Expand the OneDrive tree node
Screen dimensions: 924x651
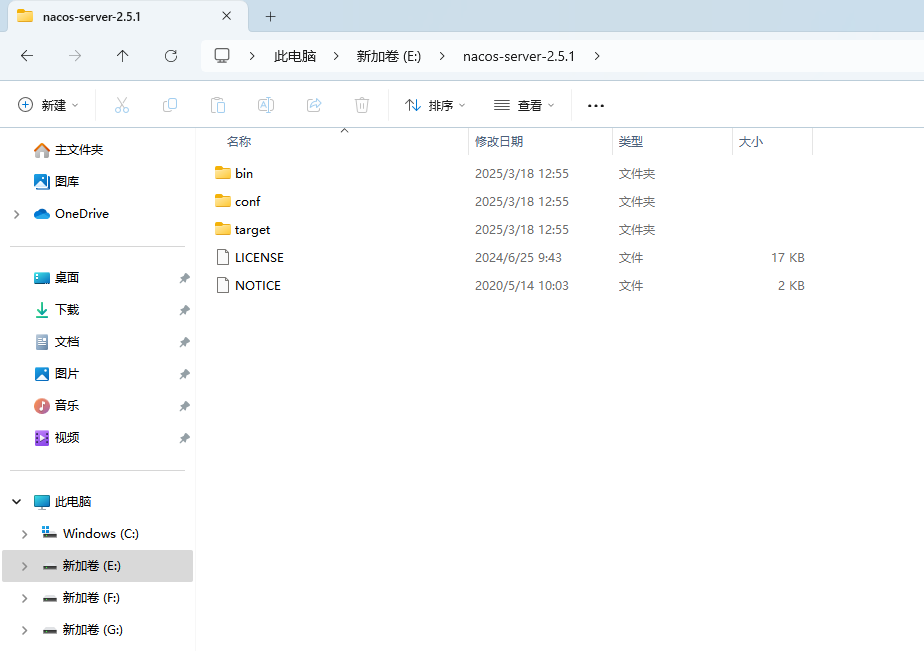16,214
